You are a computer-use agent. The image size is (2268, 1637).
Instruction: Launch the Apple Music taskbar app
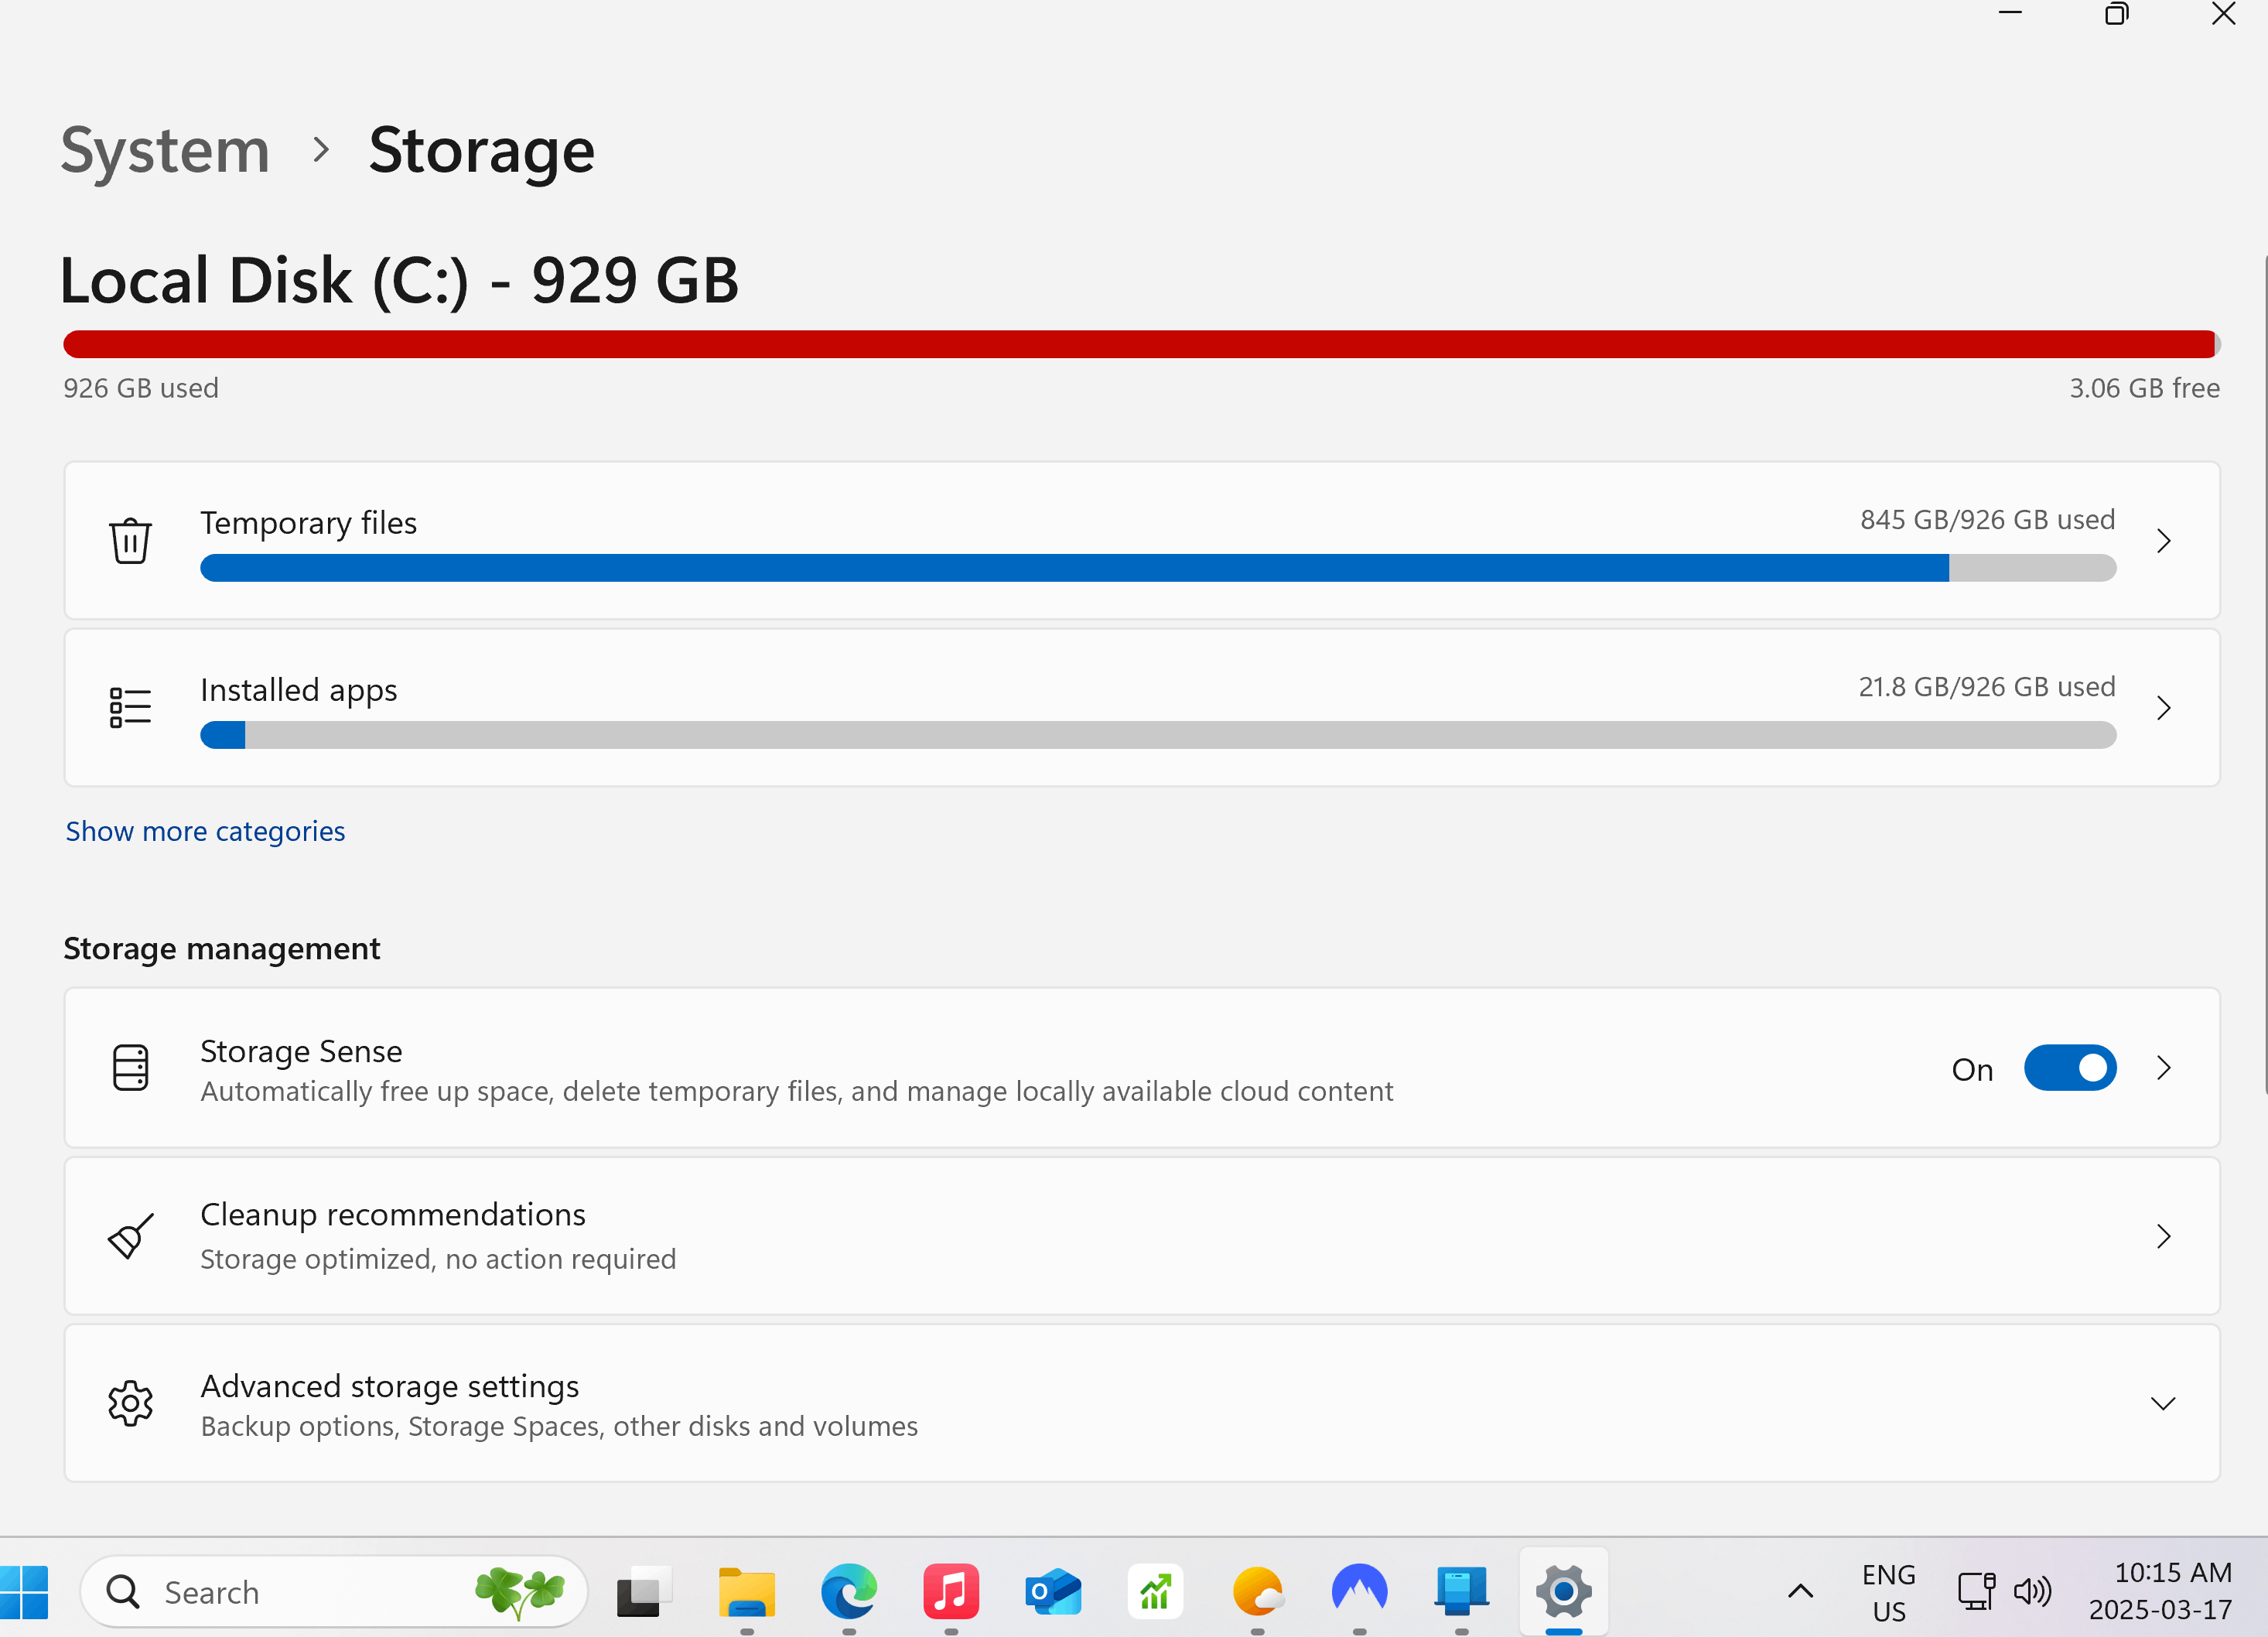(x=950, y=1591)
